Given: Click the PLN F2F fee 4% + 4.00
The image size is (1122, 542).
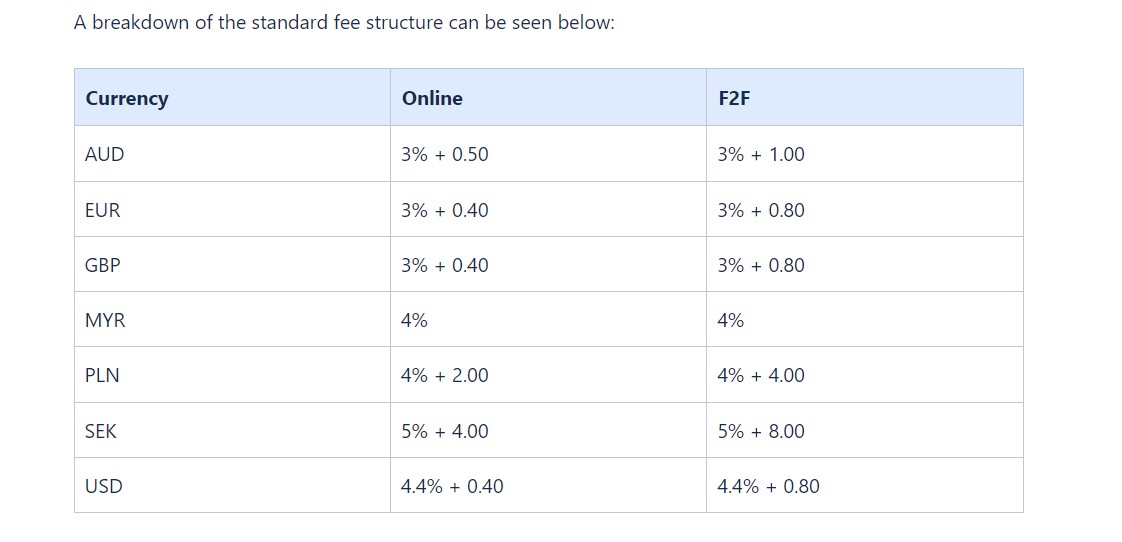Looking at the screenshot, I should (x=761, y=375).
